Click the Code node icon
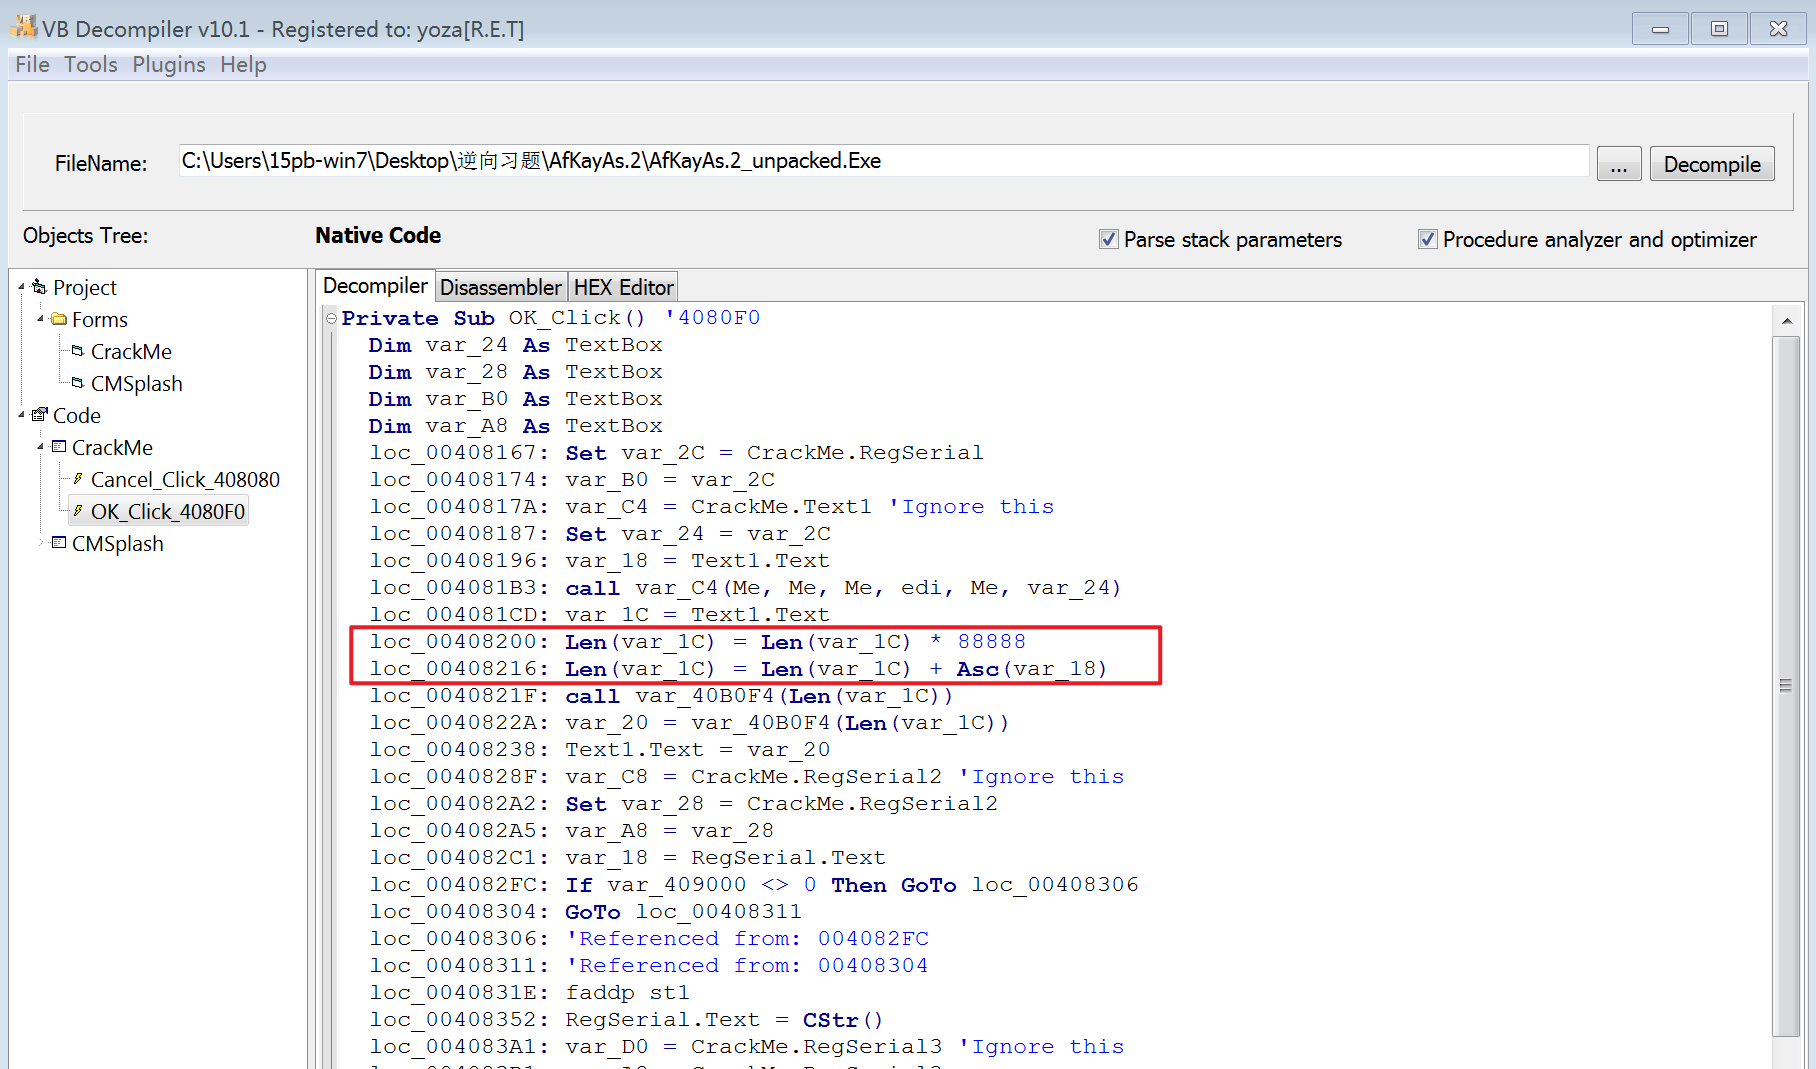The image size is (1816, 1069). click(40, 415)
